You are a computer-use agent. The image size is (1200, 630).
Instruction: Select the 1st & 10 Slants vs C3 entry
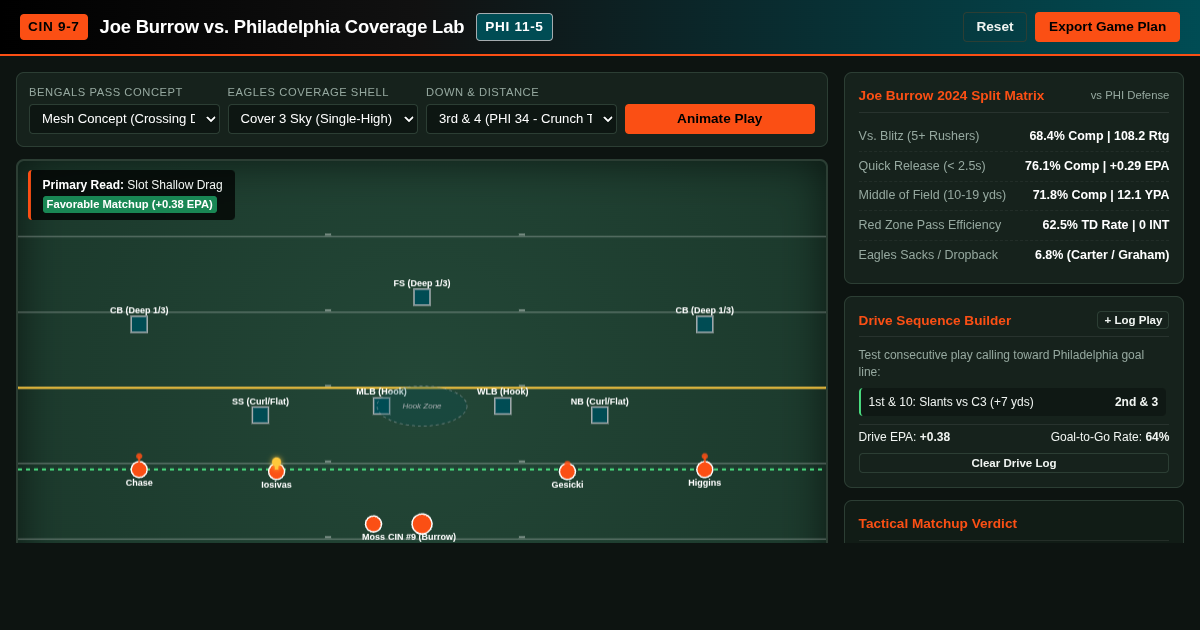tap(1012, 402)
